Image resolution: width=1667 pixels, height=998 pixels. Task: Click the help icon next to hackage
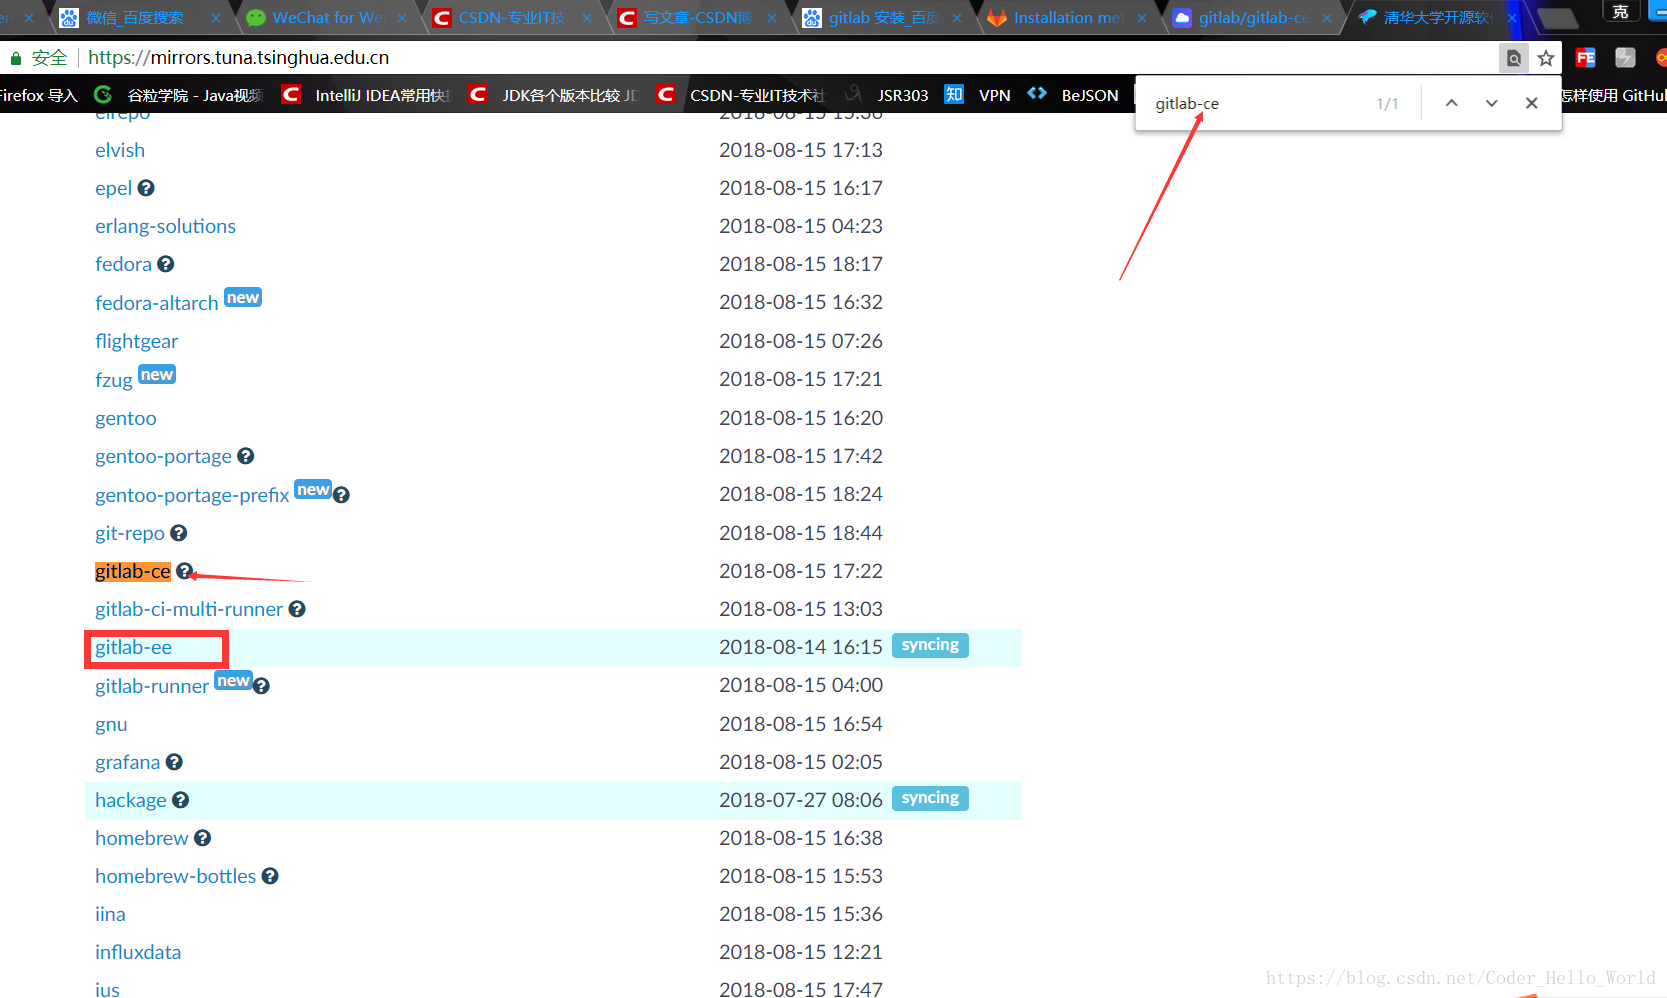180,800
